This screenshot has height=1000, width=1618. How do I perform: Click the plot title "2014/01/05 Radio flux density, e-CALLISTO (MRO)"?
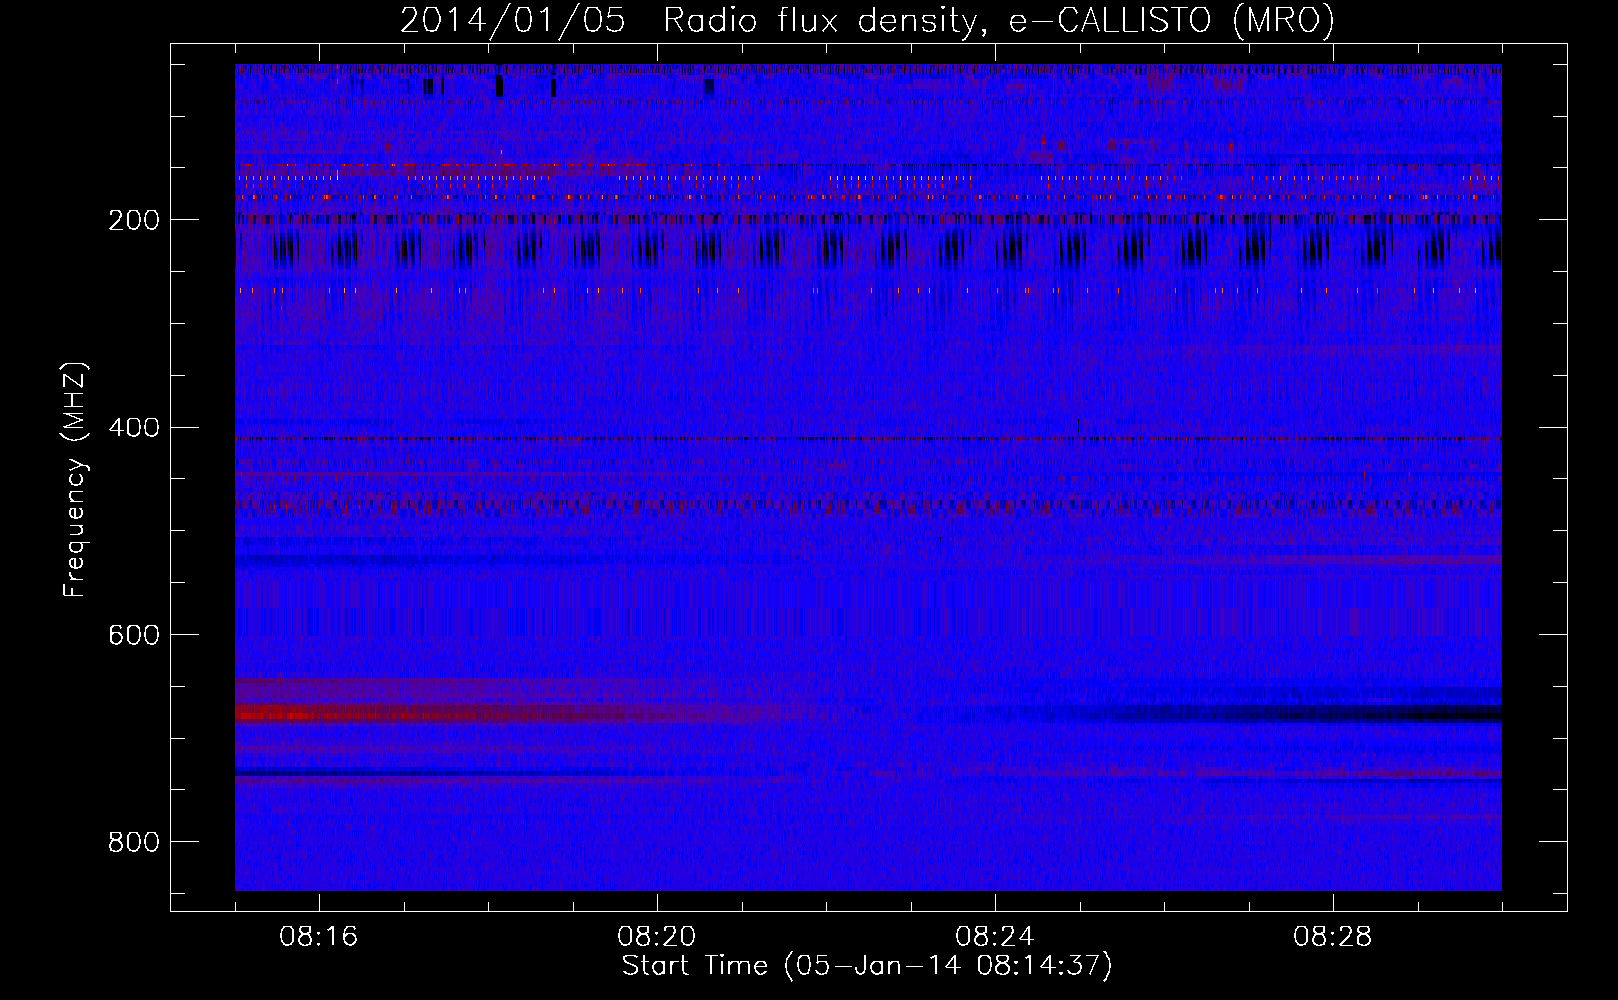tap(867, 20)
